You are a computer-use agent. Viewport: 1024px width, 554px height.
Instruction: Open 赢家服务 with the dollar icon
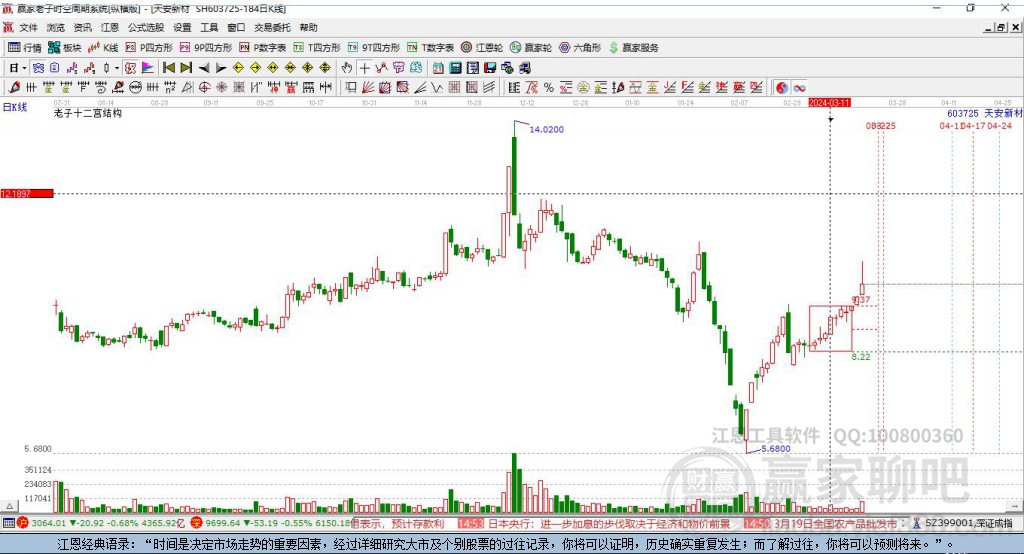633,48
